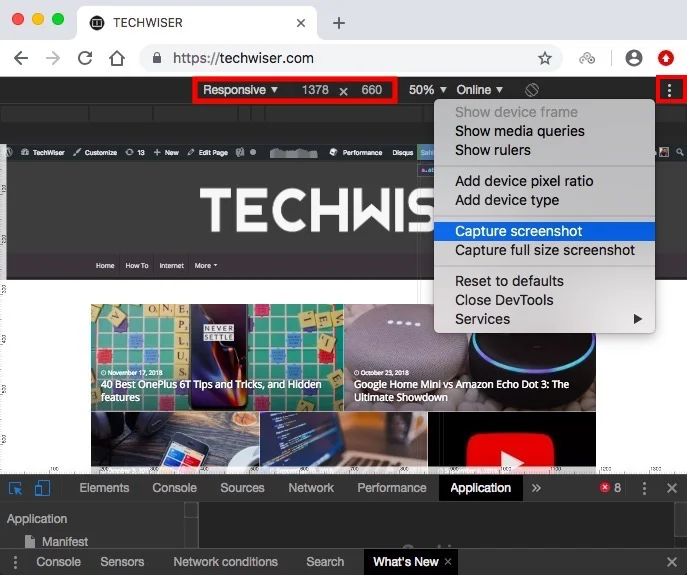
Task: Click the How To nav link
Action: coord(137,266)
